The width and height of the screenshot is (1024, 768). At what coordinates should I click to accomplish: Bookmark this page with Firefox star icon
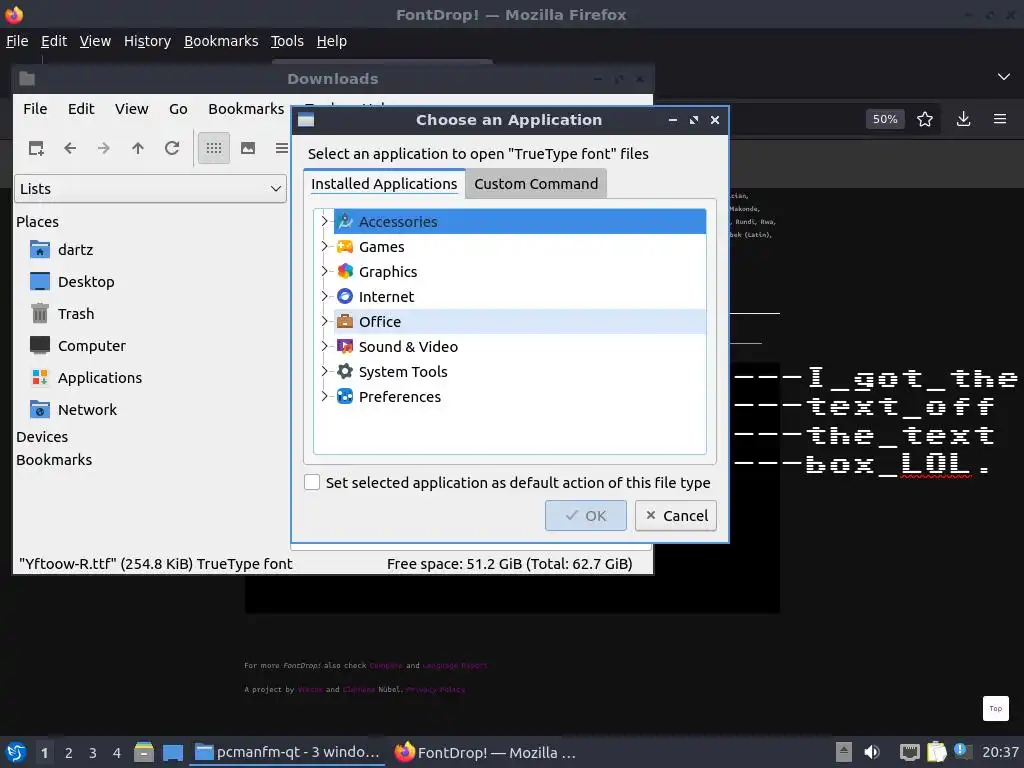pyautogui.click(x=925, y=119)
